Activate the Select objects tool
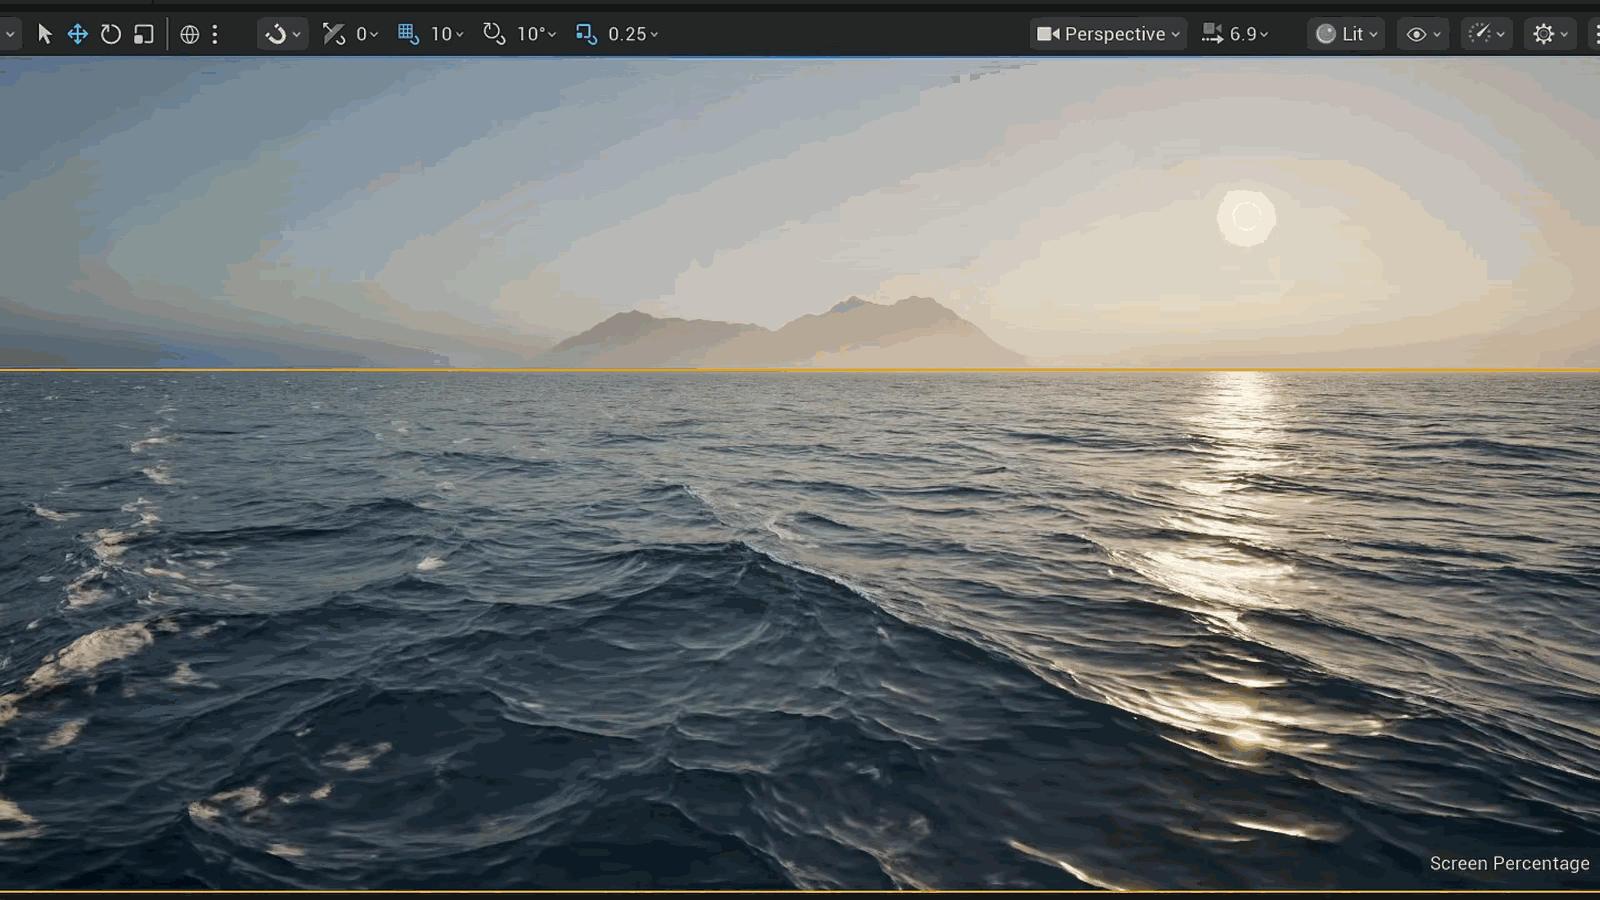 click(x=44, y=34)
